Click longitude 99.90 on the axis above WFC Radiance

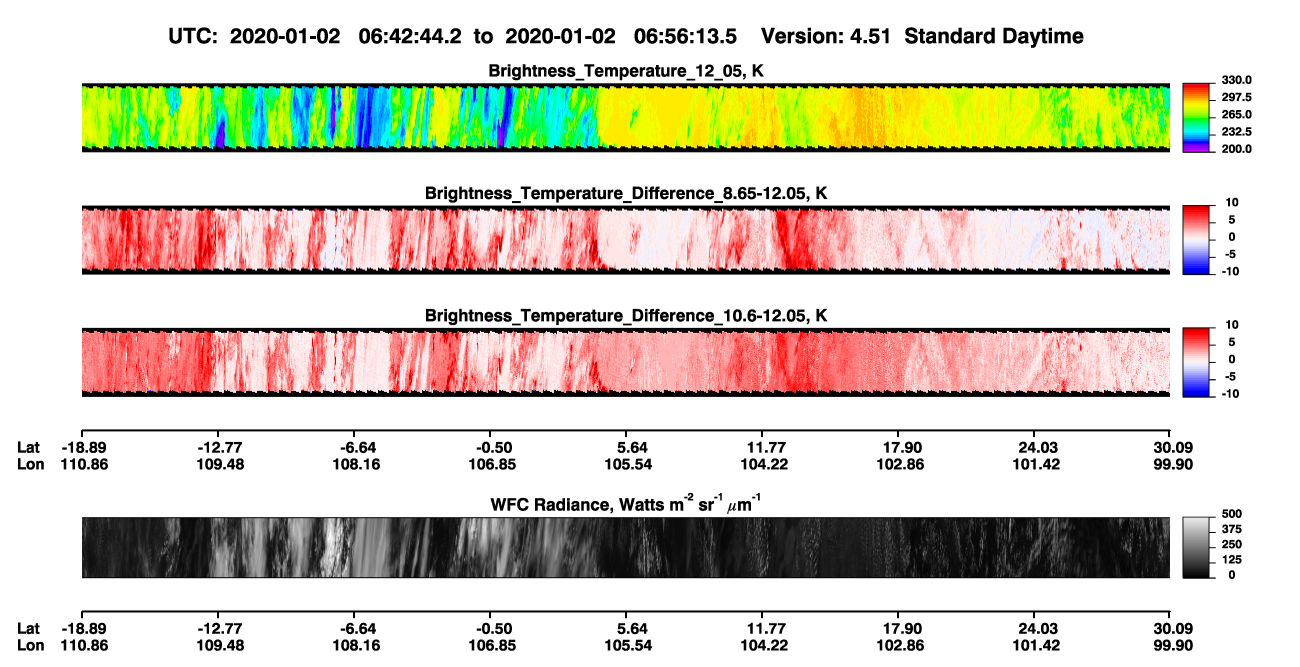1171,464
